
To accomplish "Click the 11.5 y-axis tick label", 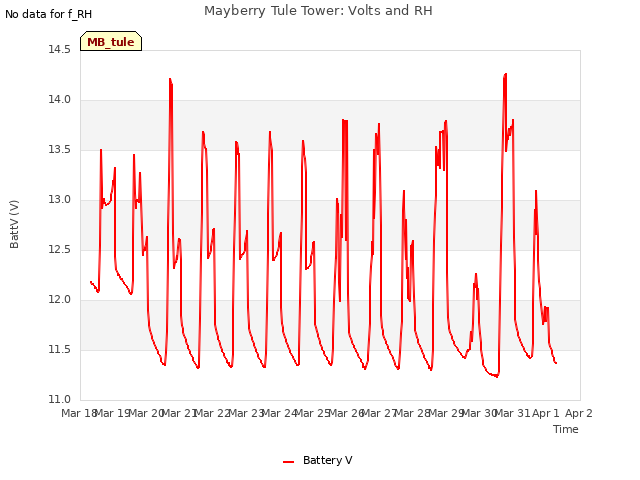I will [x=60, y=349].
